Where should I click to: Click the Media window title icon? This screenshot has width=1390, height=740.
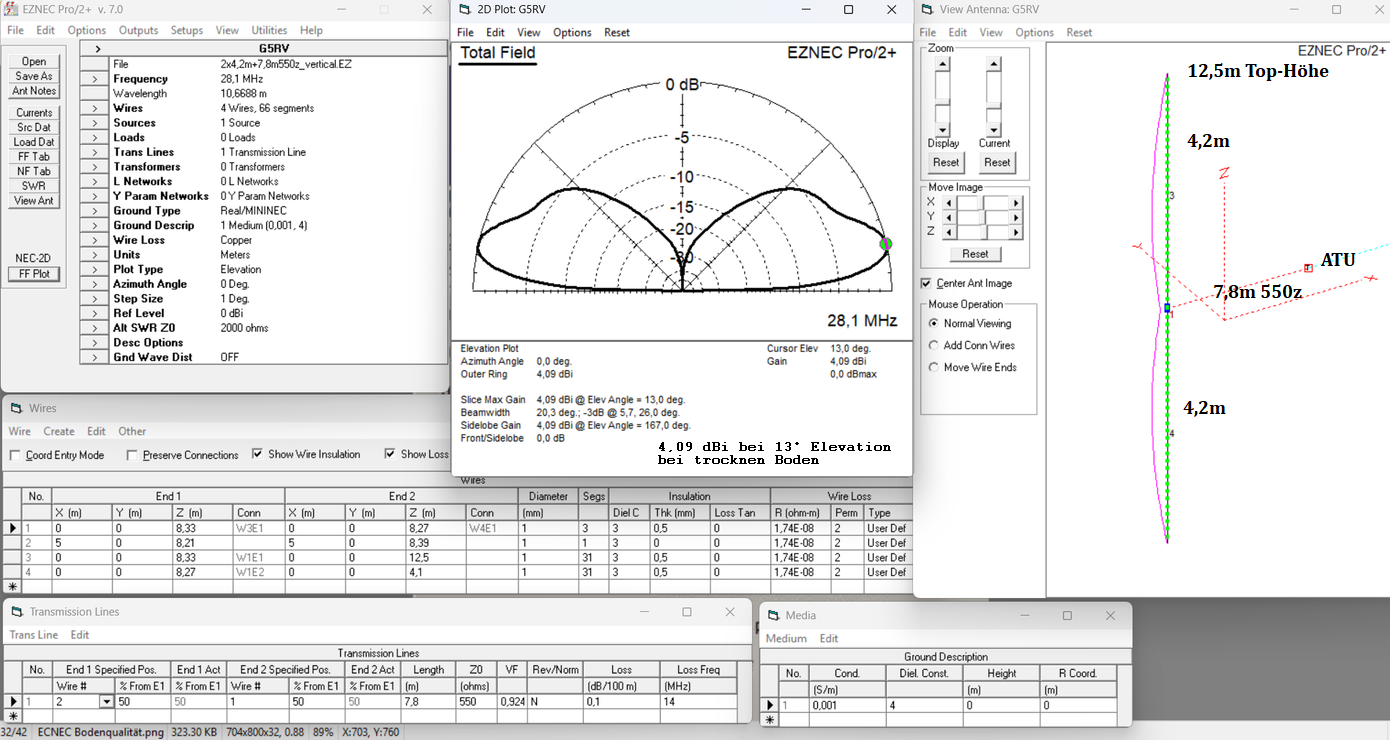tap(773, 615)
